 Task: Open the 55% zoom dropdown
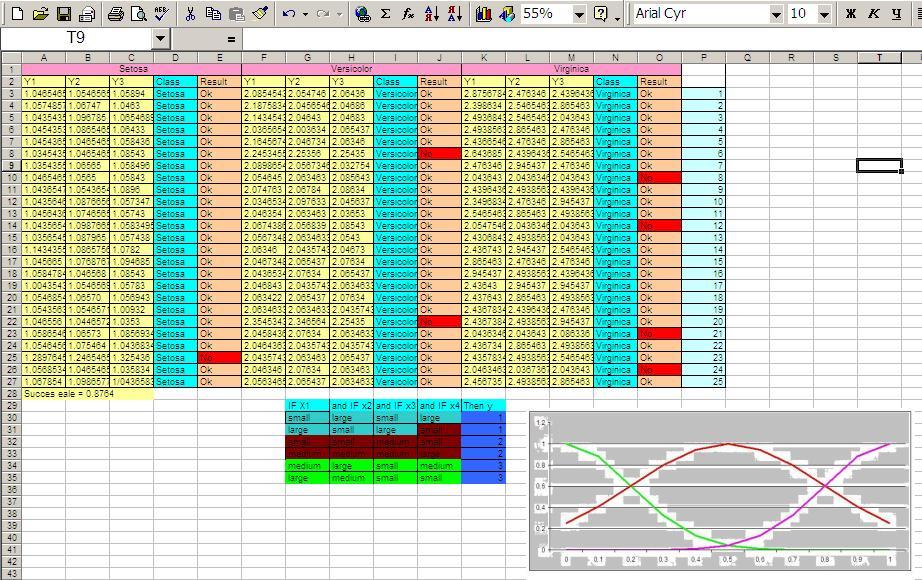579,14
